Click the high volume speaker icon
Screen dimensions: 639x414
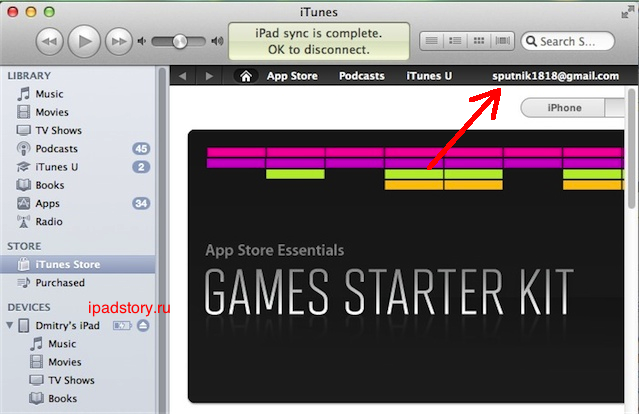point(217,41)
